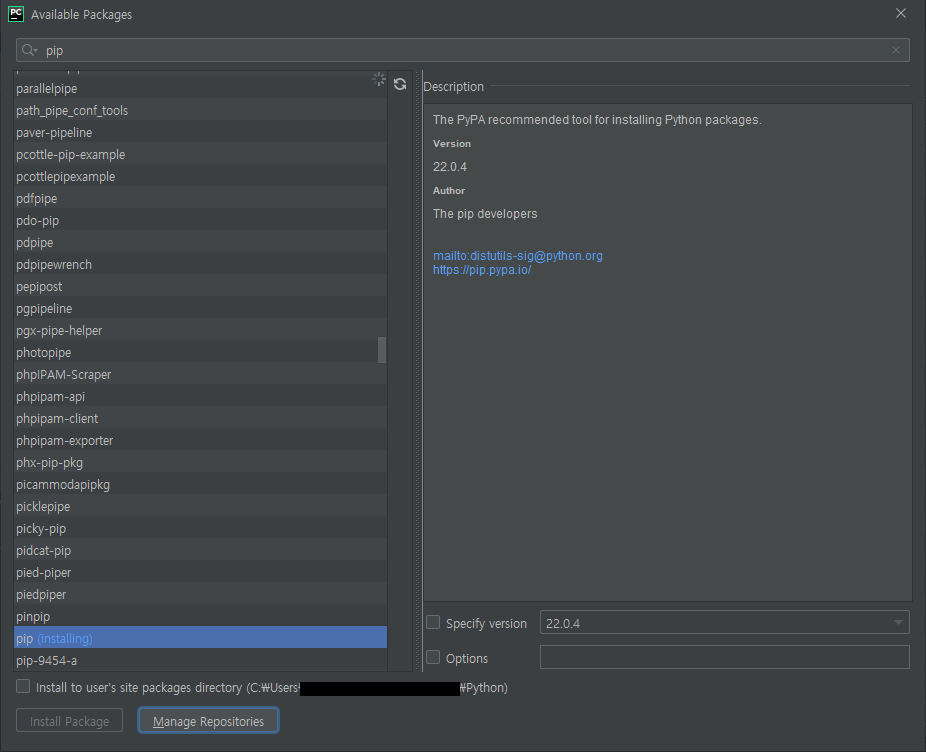The height and width of the screenshot is (752, 926).
Task: Select the paver-pipeline package
Action: [x=200, y=132]
